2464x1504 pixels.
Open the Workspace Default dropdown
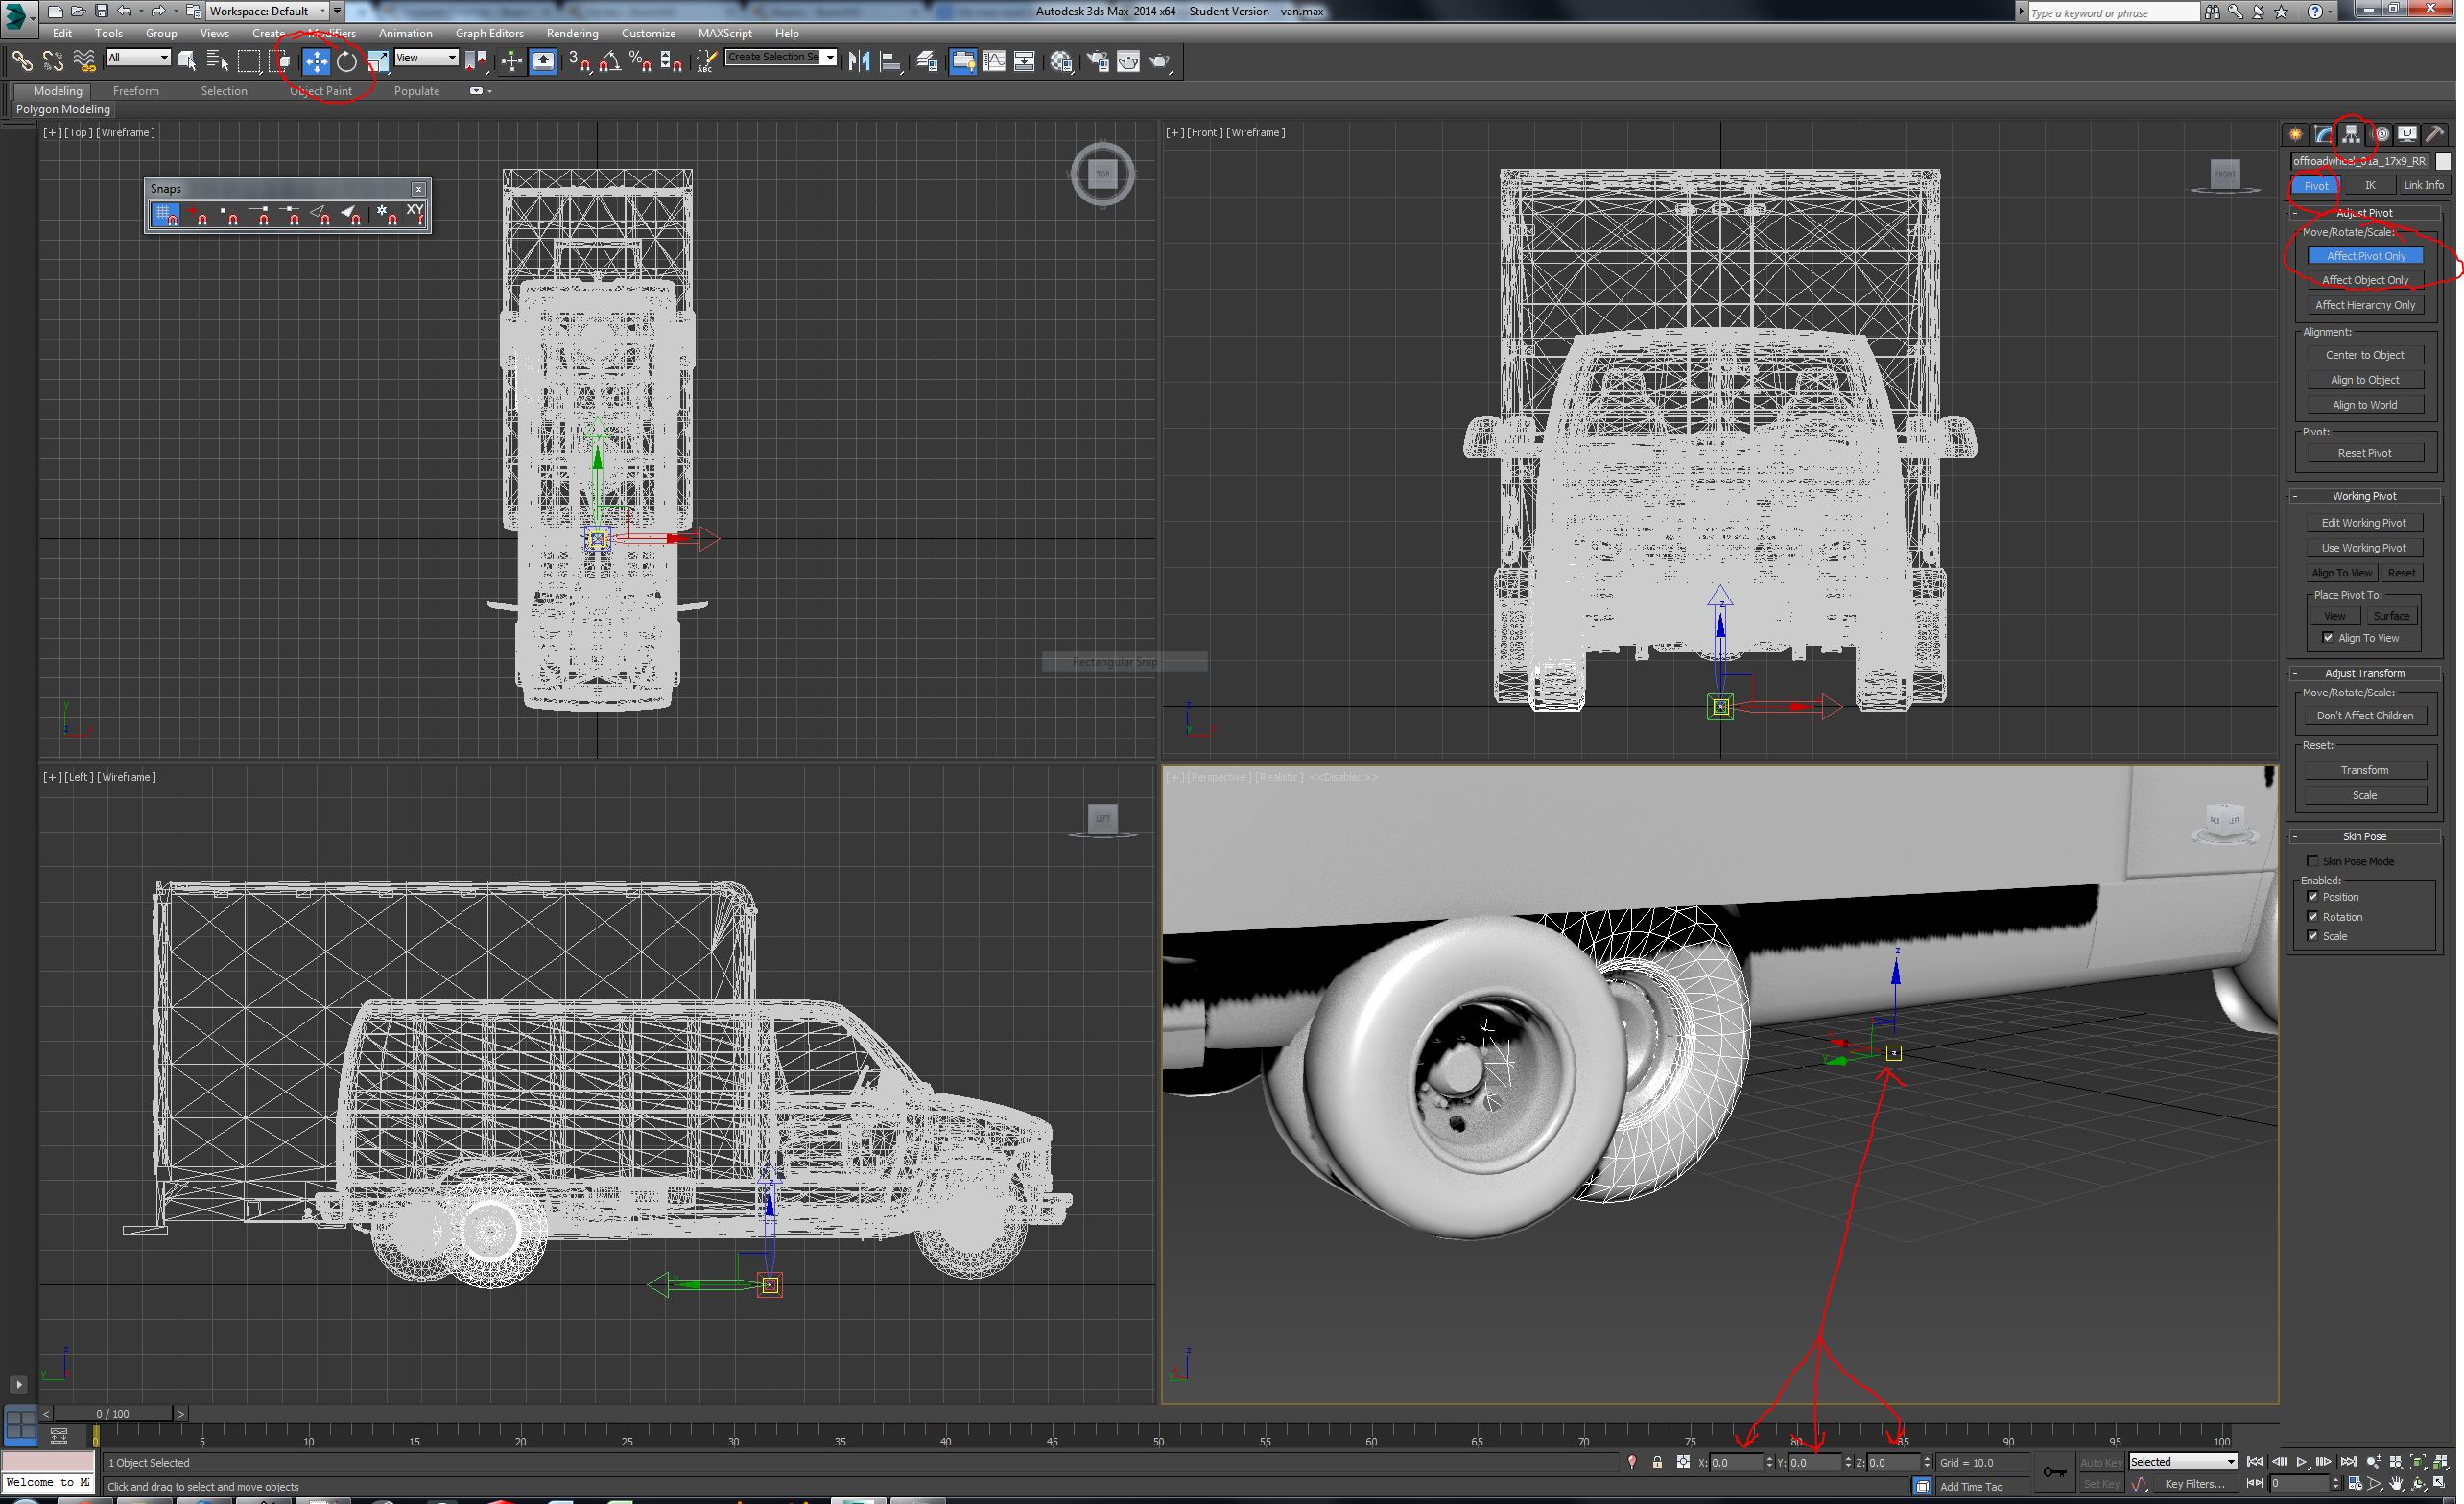pyautogui.click(x=267, y=11)
